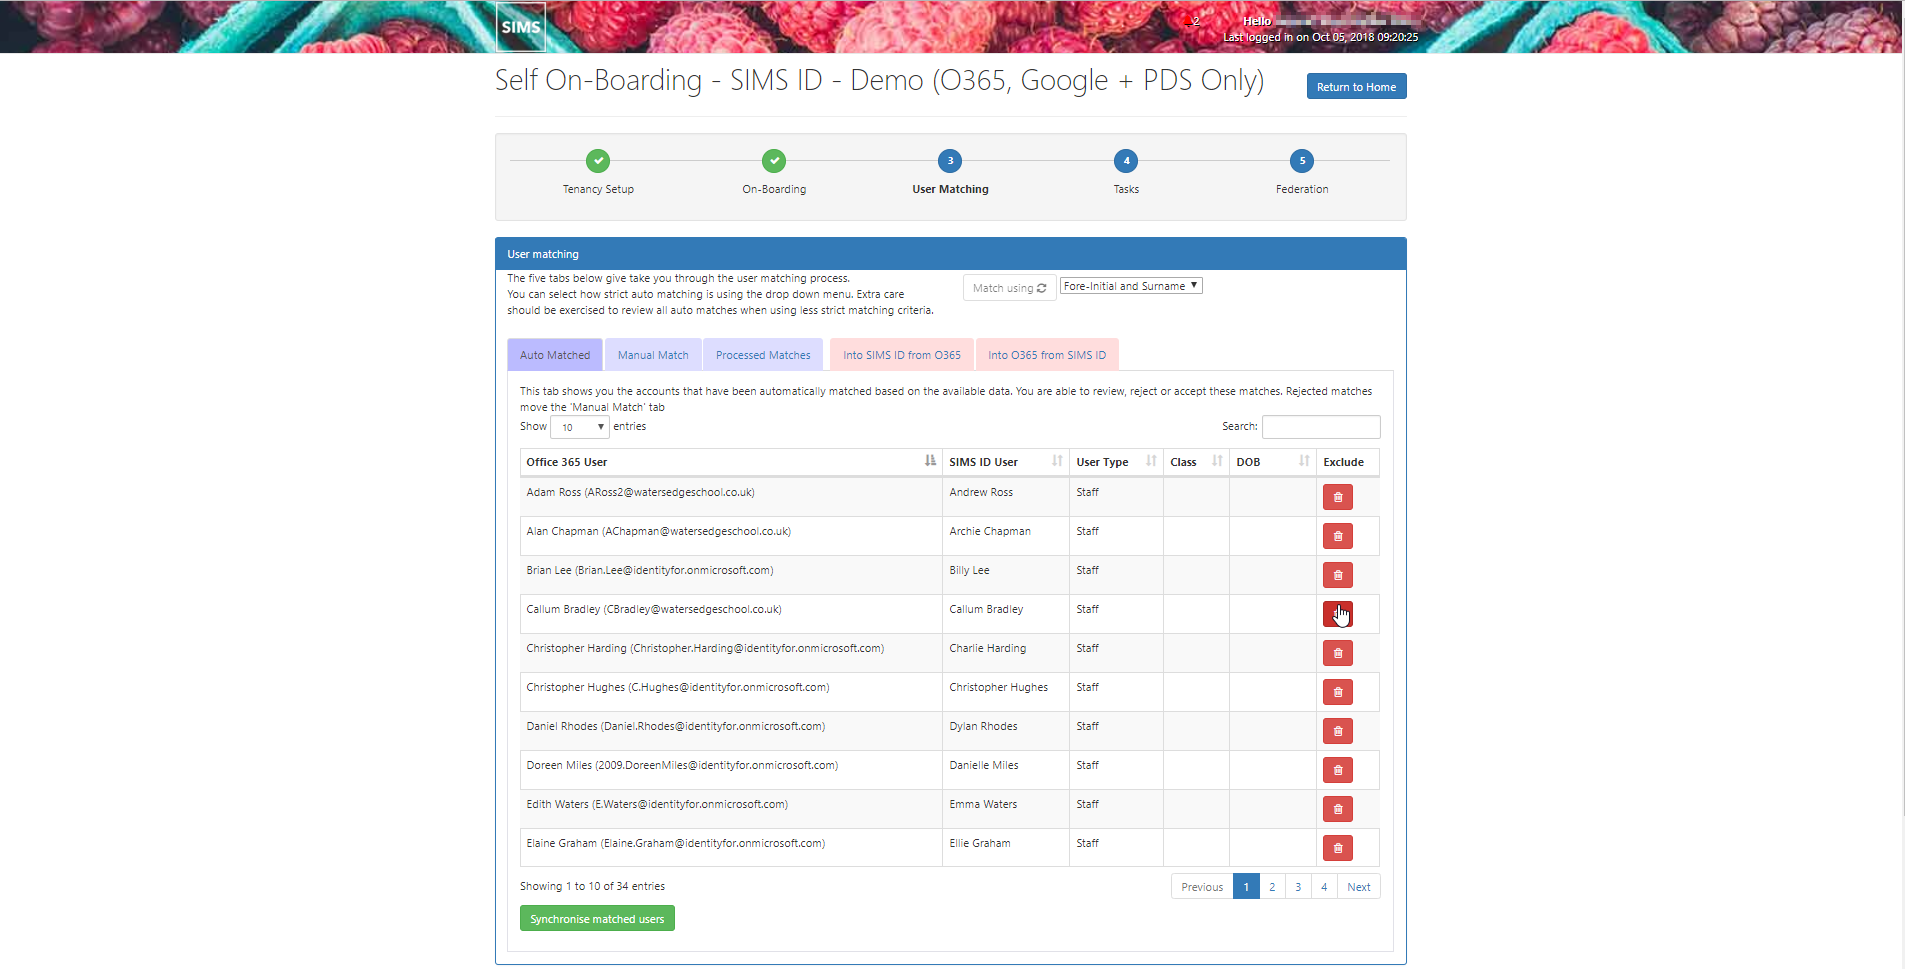Viewport: 1905px width, 969px height.
Task: Exclude the Elaine Graham match
Action: tap(1337, 848)
